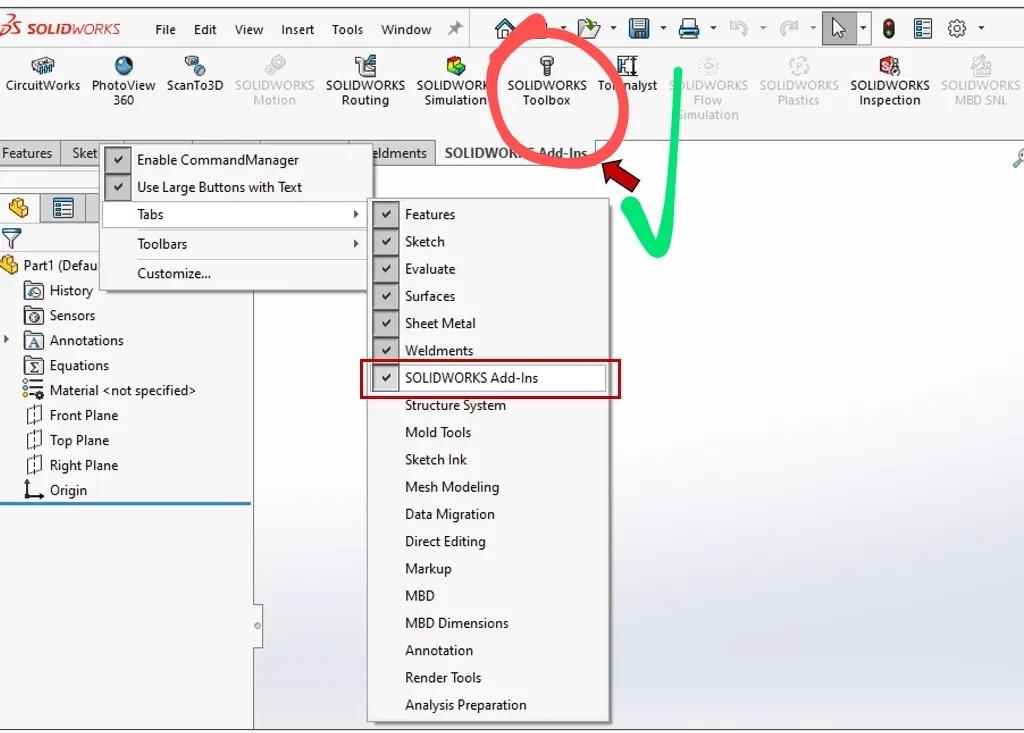Activate the ScanTo3D add-in
The height and width of the screenshot is (733, 1024).
(195, 73)
